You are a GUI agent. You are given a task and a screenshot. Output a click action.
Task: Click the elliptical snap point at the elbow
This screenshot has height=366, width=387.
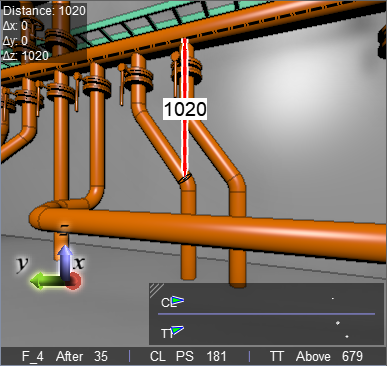pos(185,178)
